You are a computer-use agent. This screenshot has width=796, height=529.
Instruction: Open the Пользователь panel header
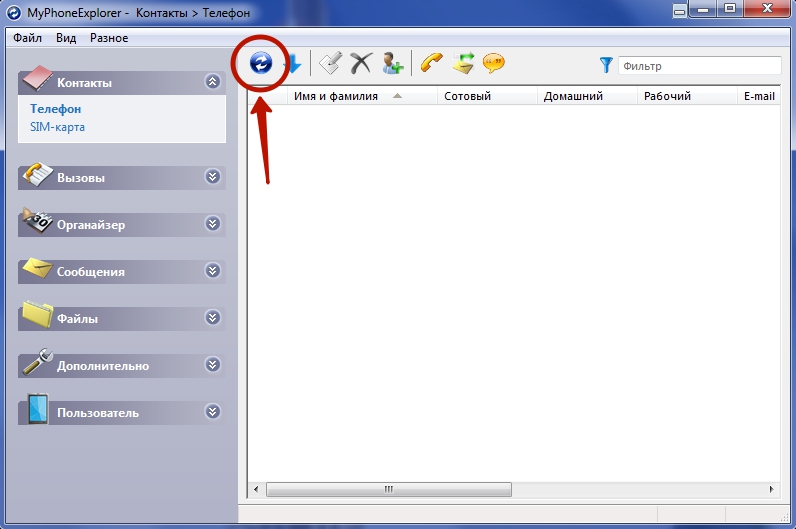[x=122, y=413]
